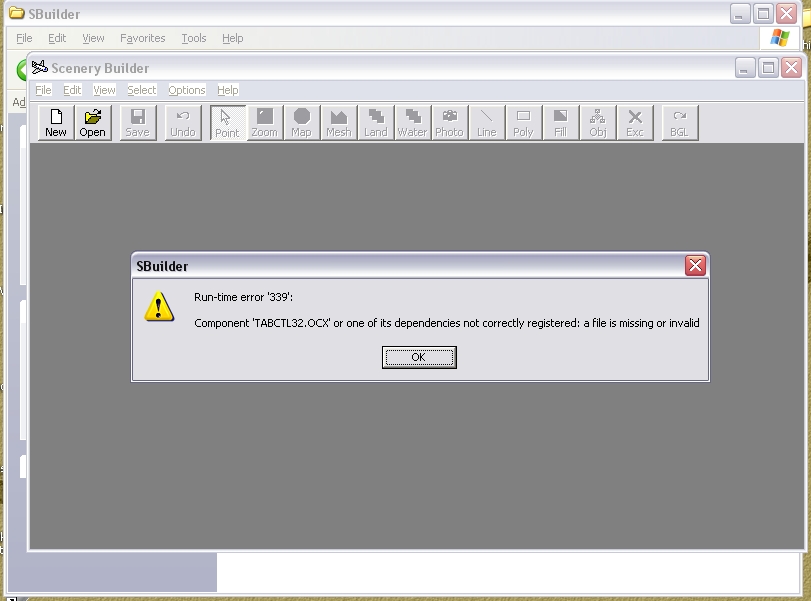
Task: Open Scenery Builder Help menu
Action: coord(228,90)
